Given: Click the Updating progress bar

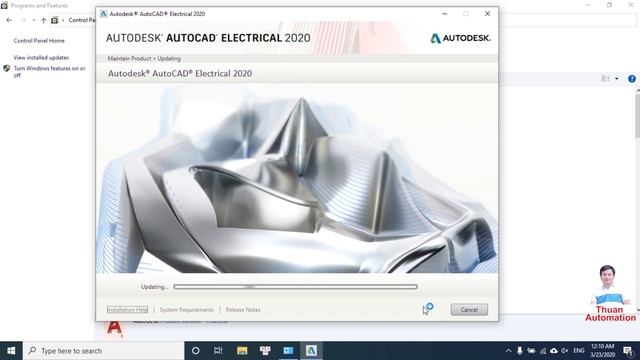Looking at the screenshot, I should [295, 287].
